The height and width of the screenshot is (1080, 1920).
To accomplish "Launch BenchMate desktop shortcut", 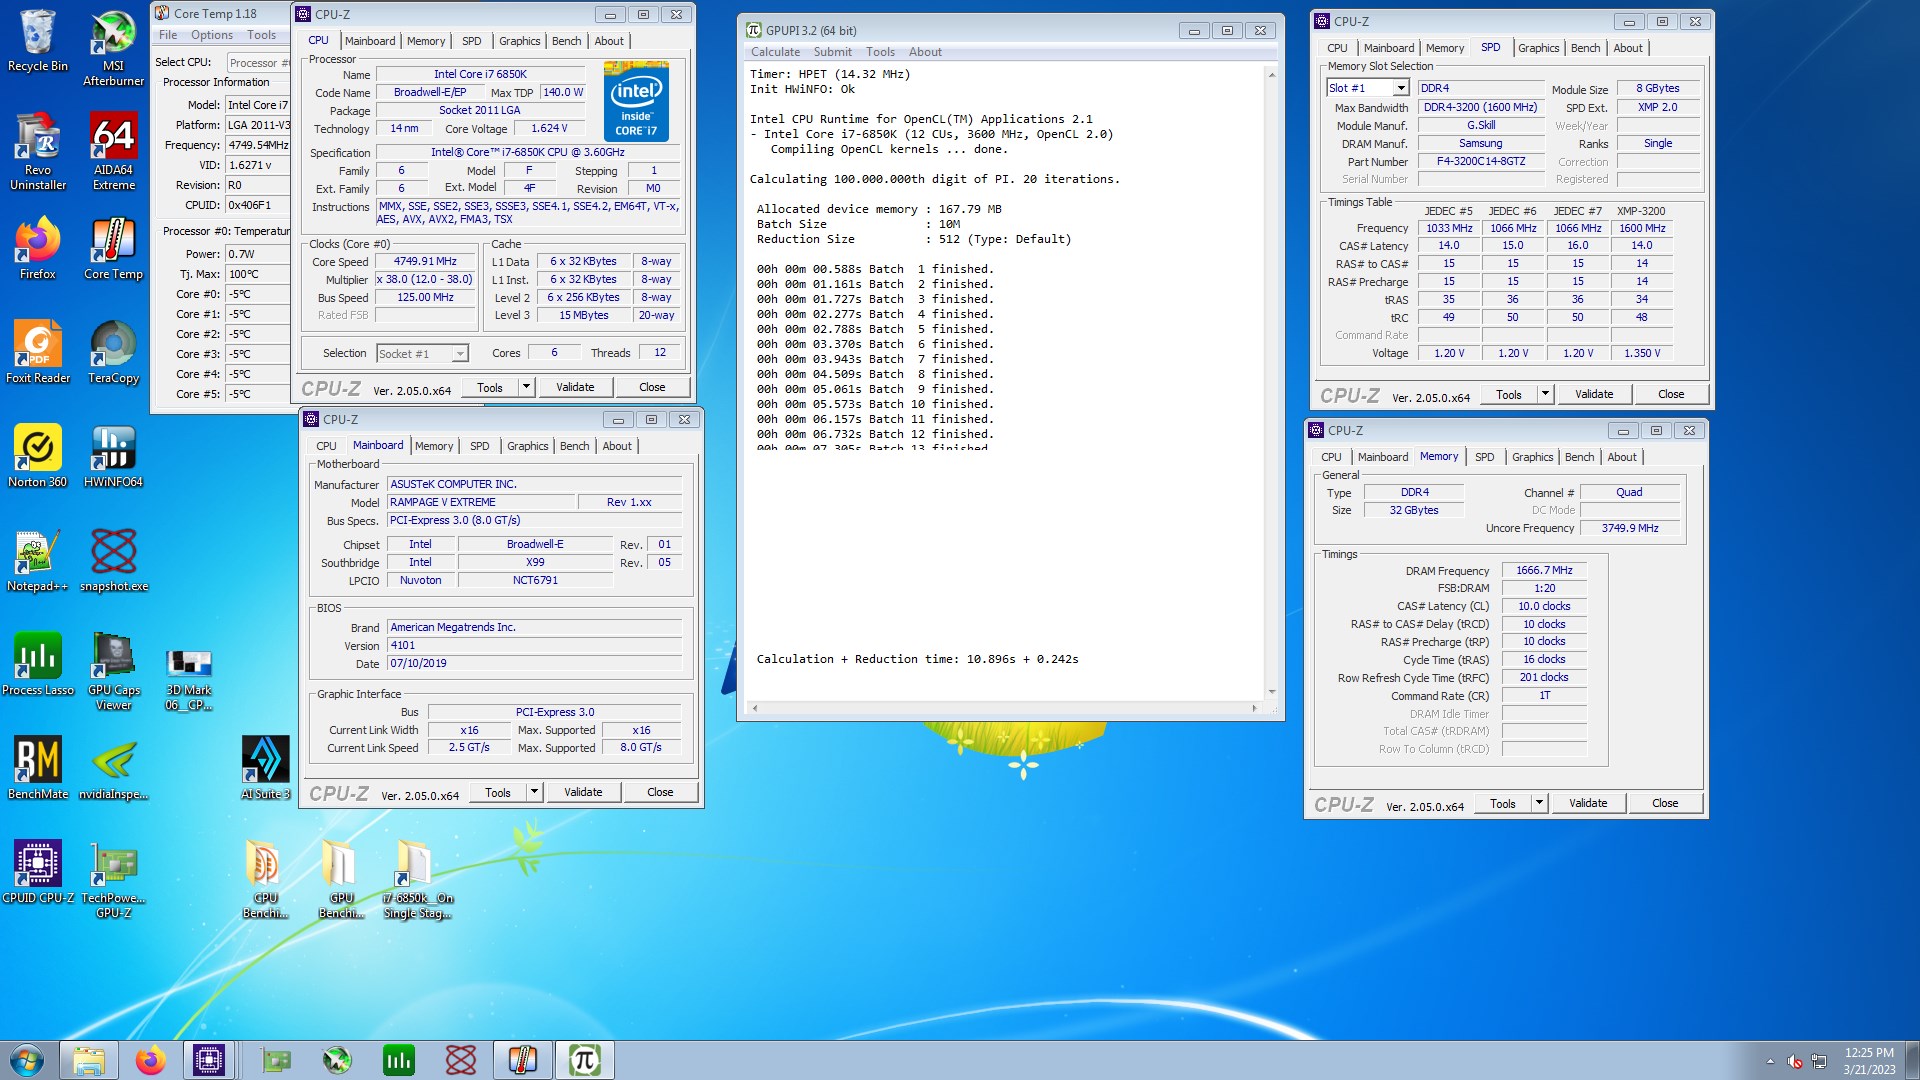I will tap(38, 768).
